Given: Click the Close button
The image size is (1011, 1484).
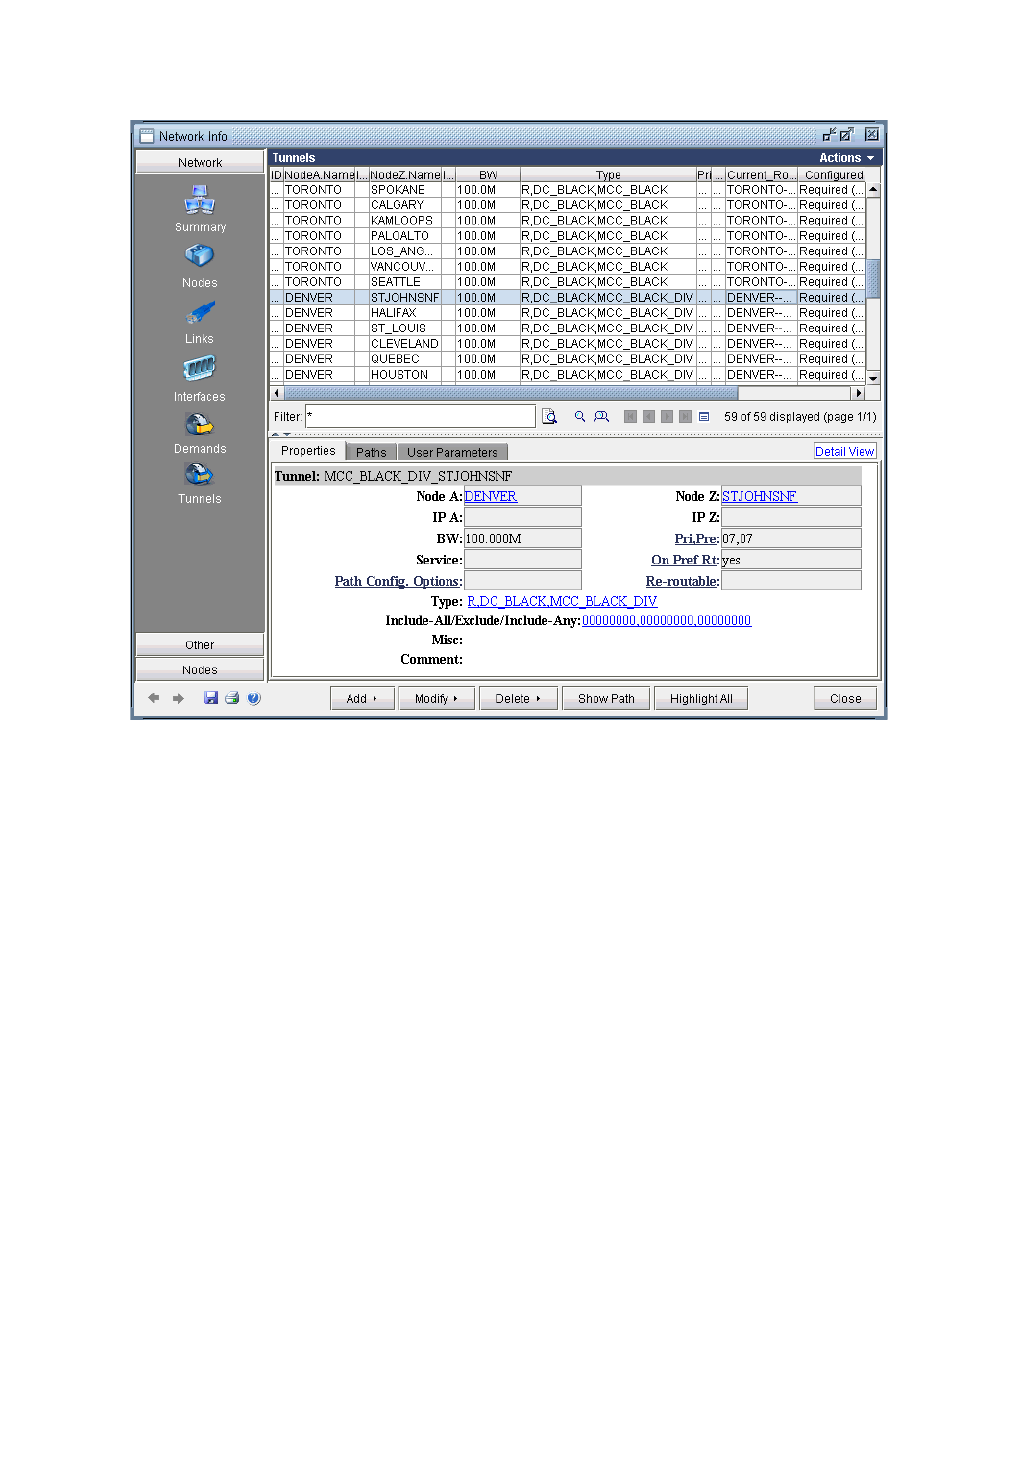Looking at the screenshot, I should click(x=845, y=698).
